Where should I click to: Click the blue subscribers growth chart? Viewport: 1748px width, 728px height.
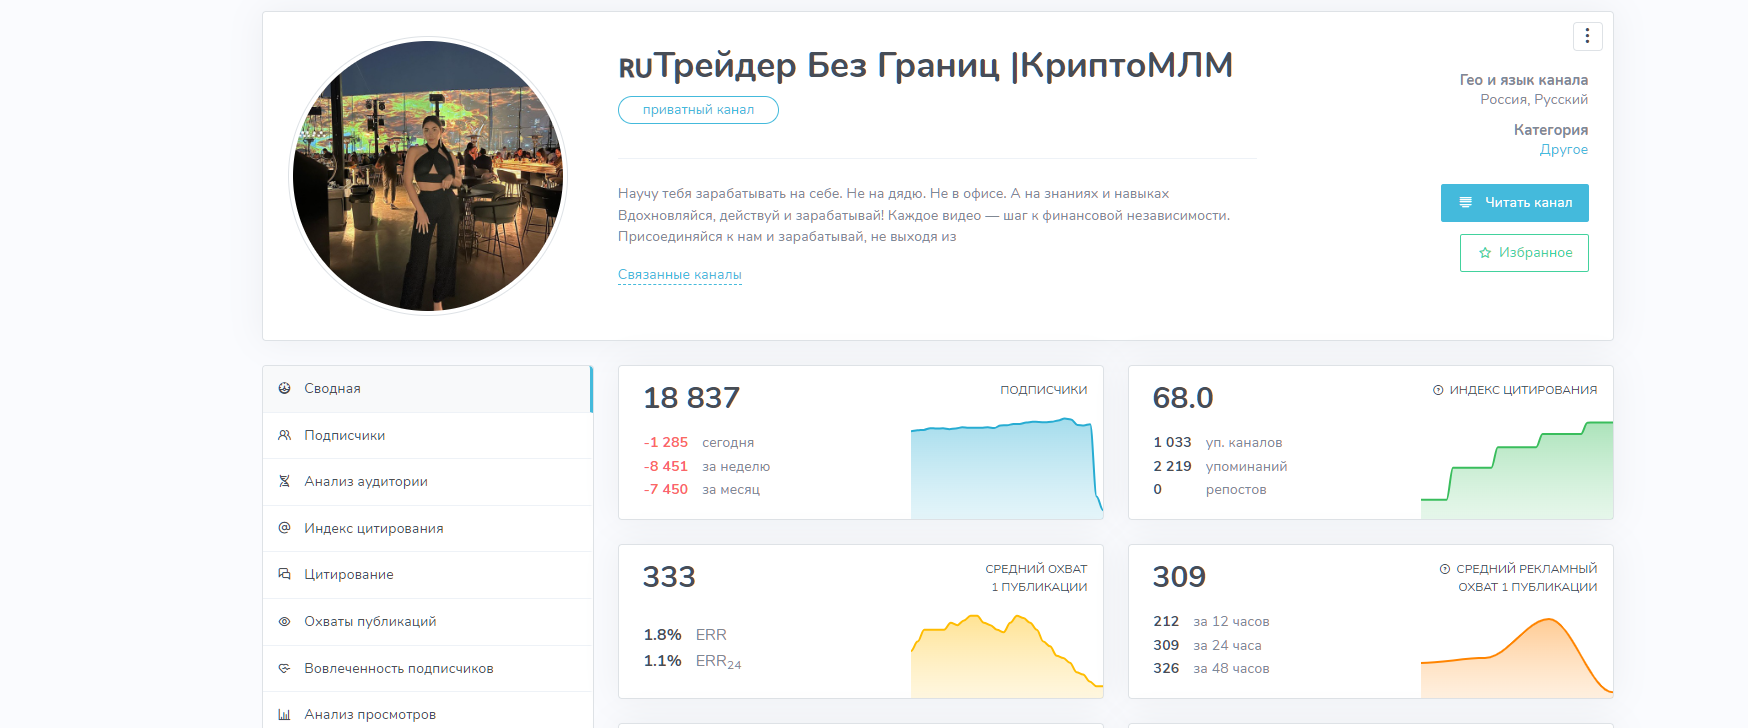(x=1007, y=468)
